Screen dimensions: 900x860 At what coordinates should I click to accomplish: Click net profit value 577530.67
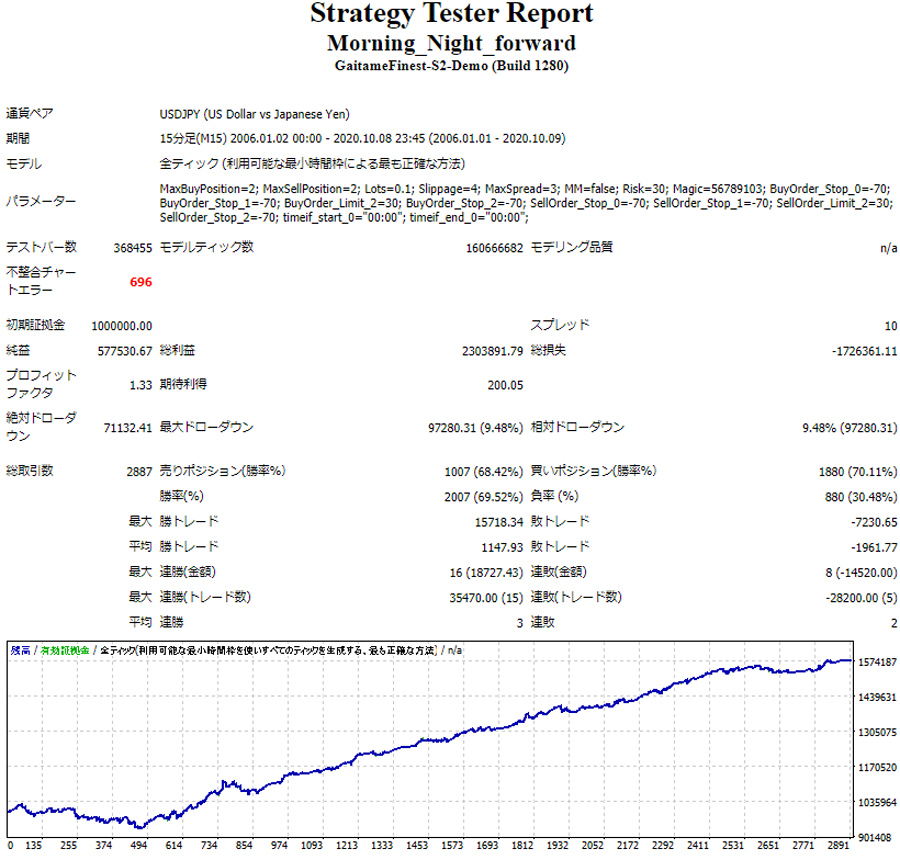pos(125,351)
